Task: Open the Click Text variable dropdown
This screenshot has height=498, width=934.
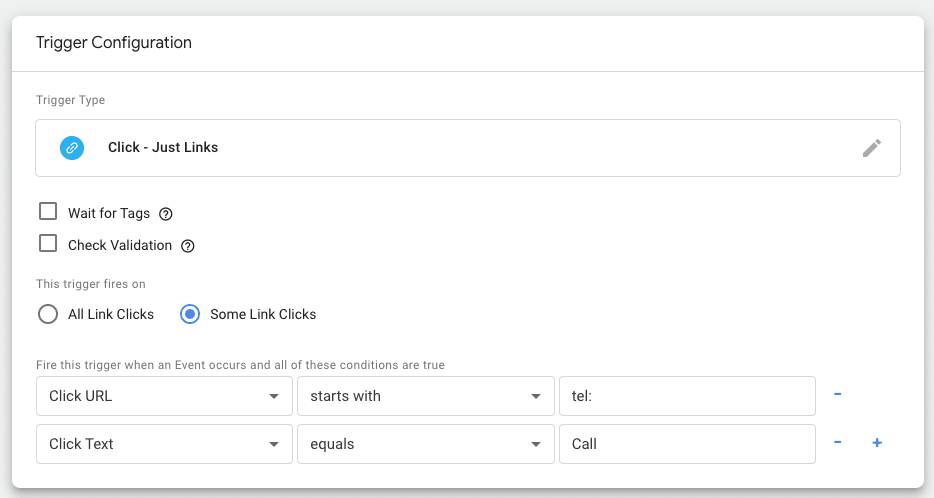Action: click(164, 444)
